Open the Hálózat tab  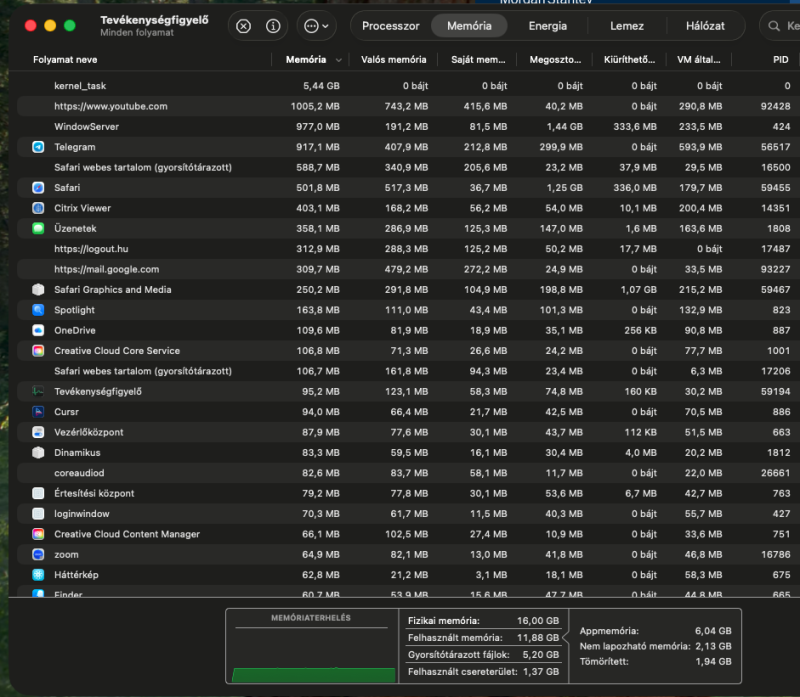click(705, 26)
